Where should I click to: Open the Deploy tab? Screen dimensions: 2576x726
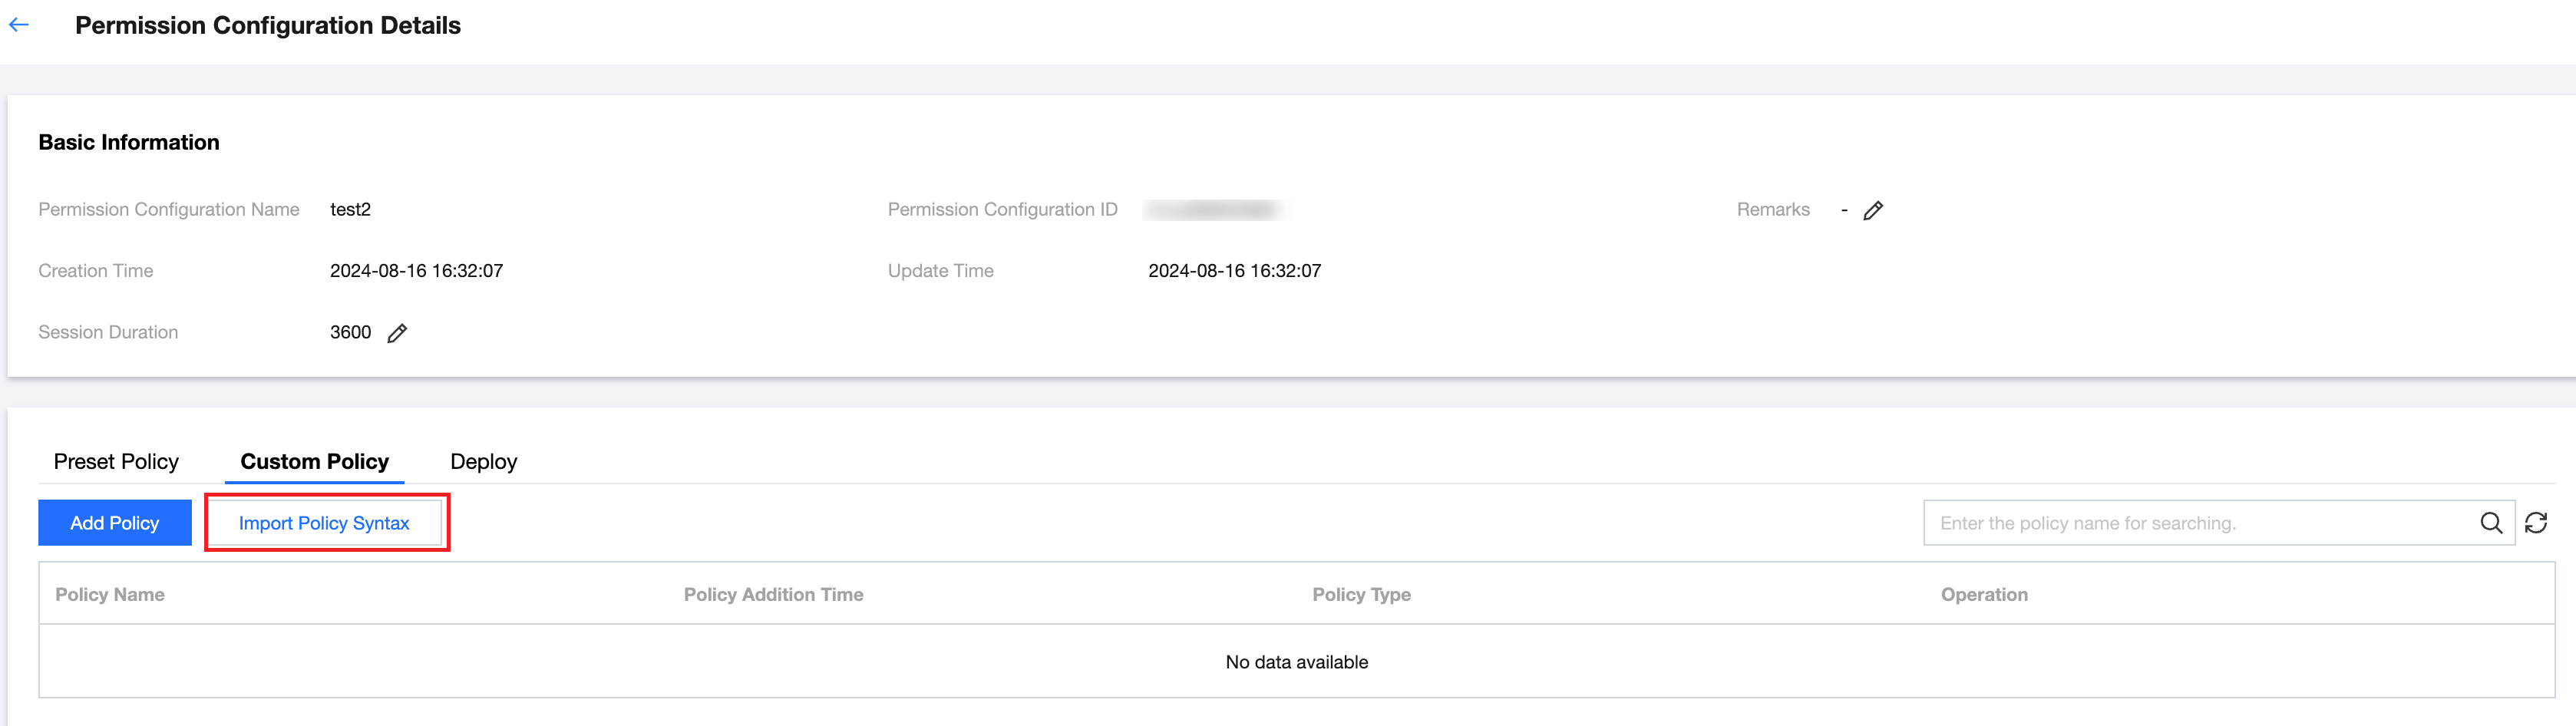(483, 461)
